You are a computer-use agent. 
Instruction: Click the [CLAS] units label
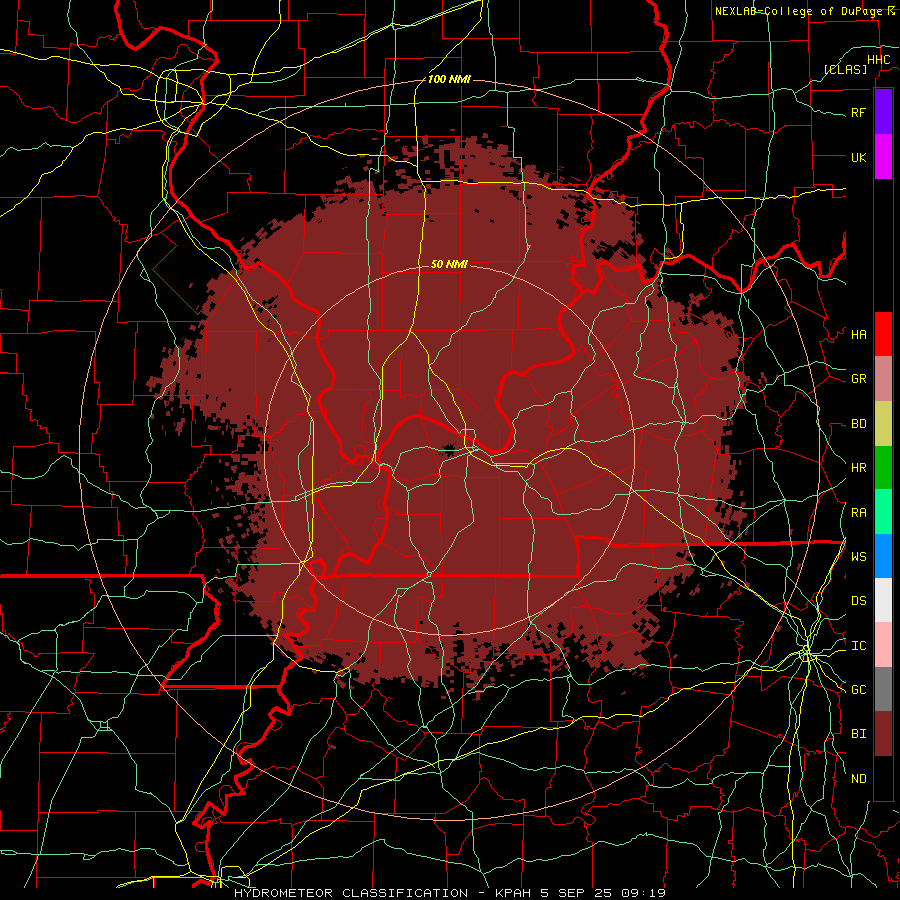(x=845, y=69)
